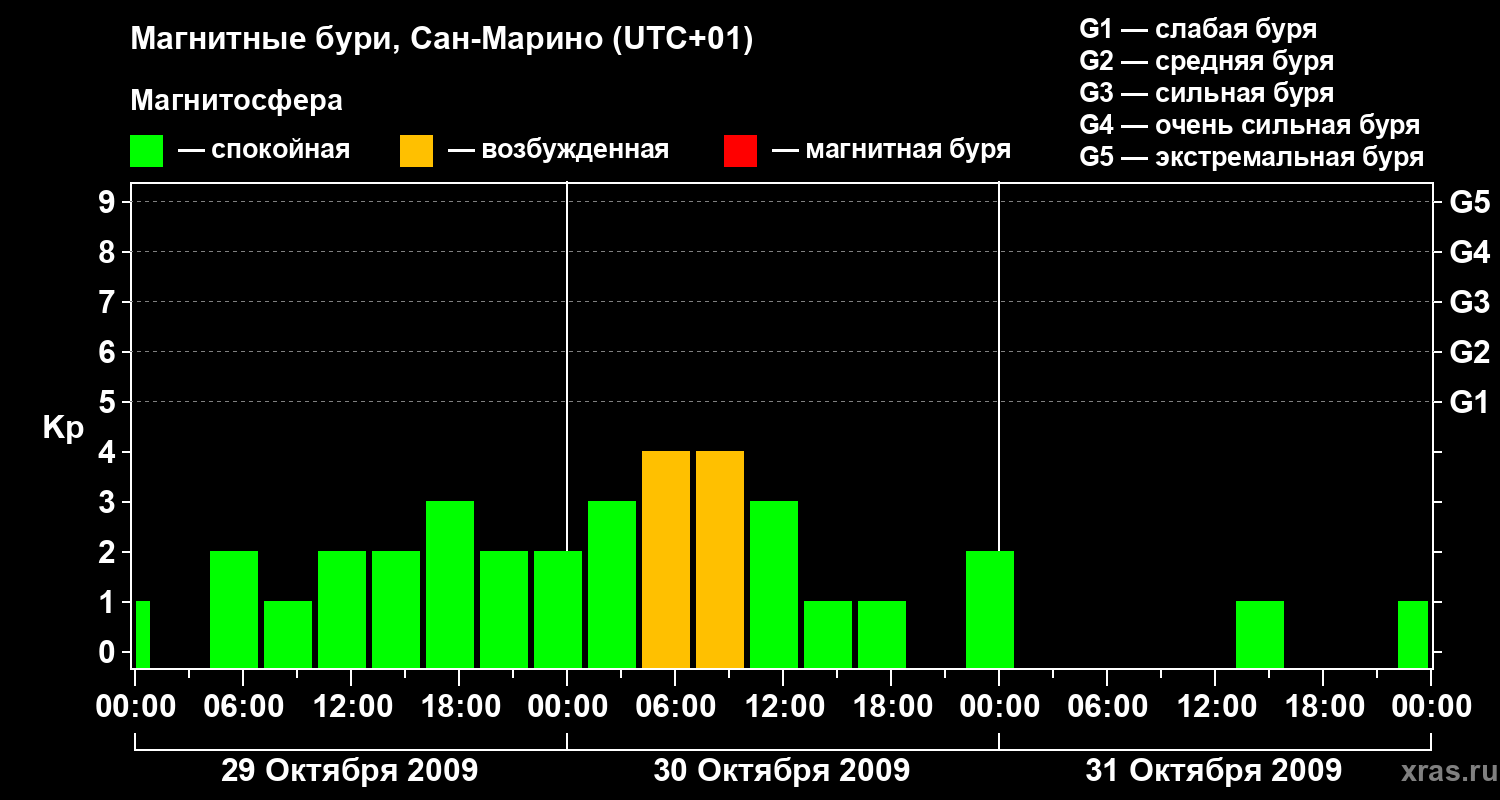
Task: Click right-axis 'G1' label by the Kp 5 gridline
Action: 1470,403
